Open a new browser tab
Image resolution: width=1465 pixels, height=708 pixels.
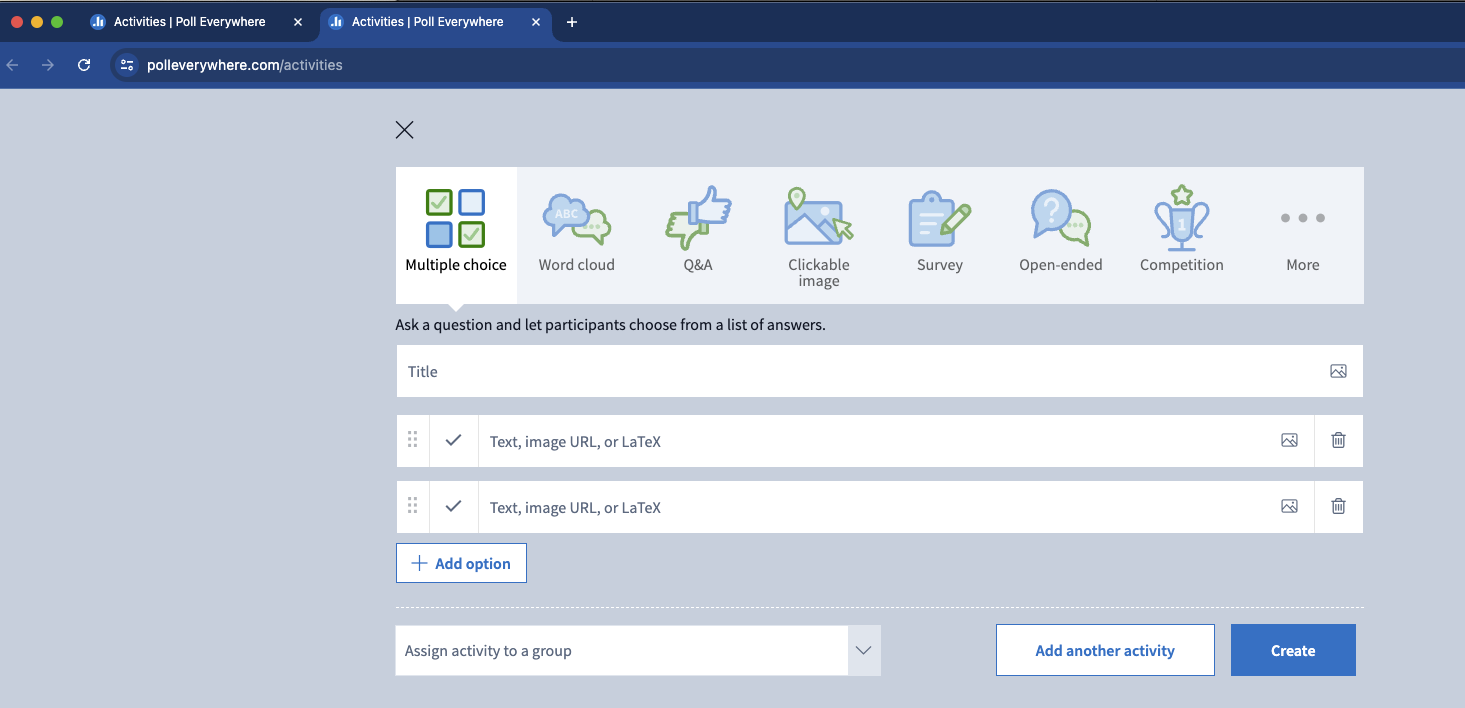pos(572,22)
